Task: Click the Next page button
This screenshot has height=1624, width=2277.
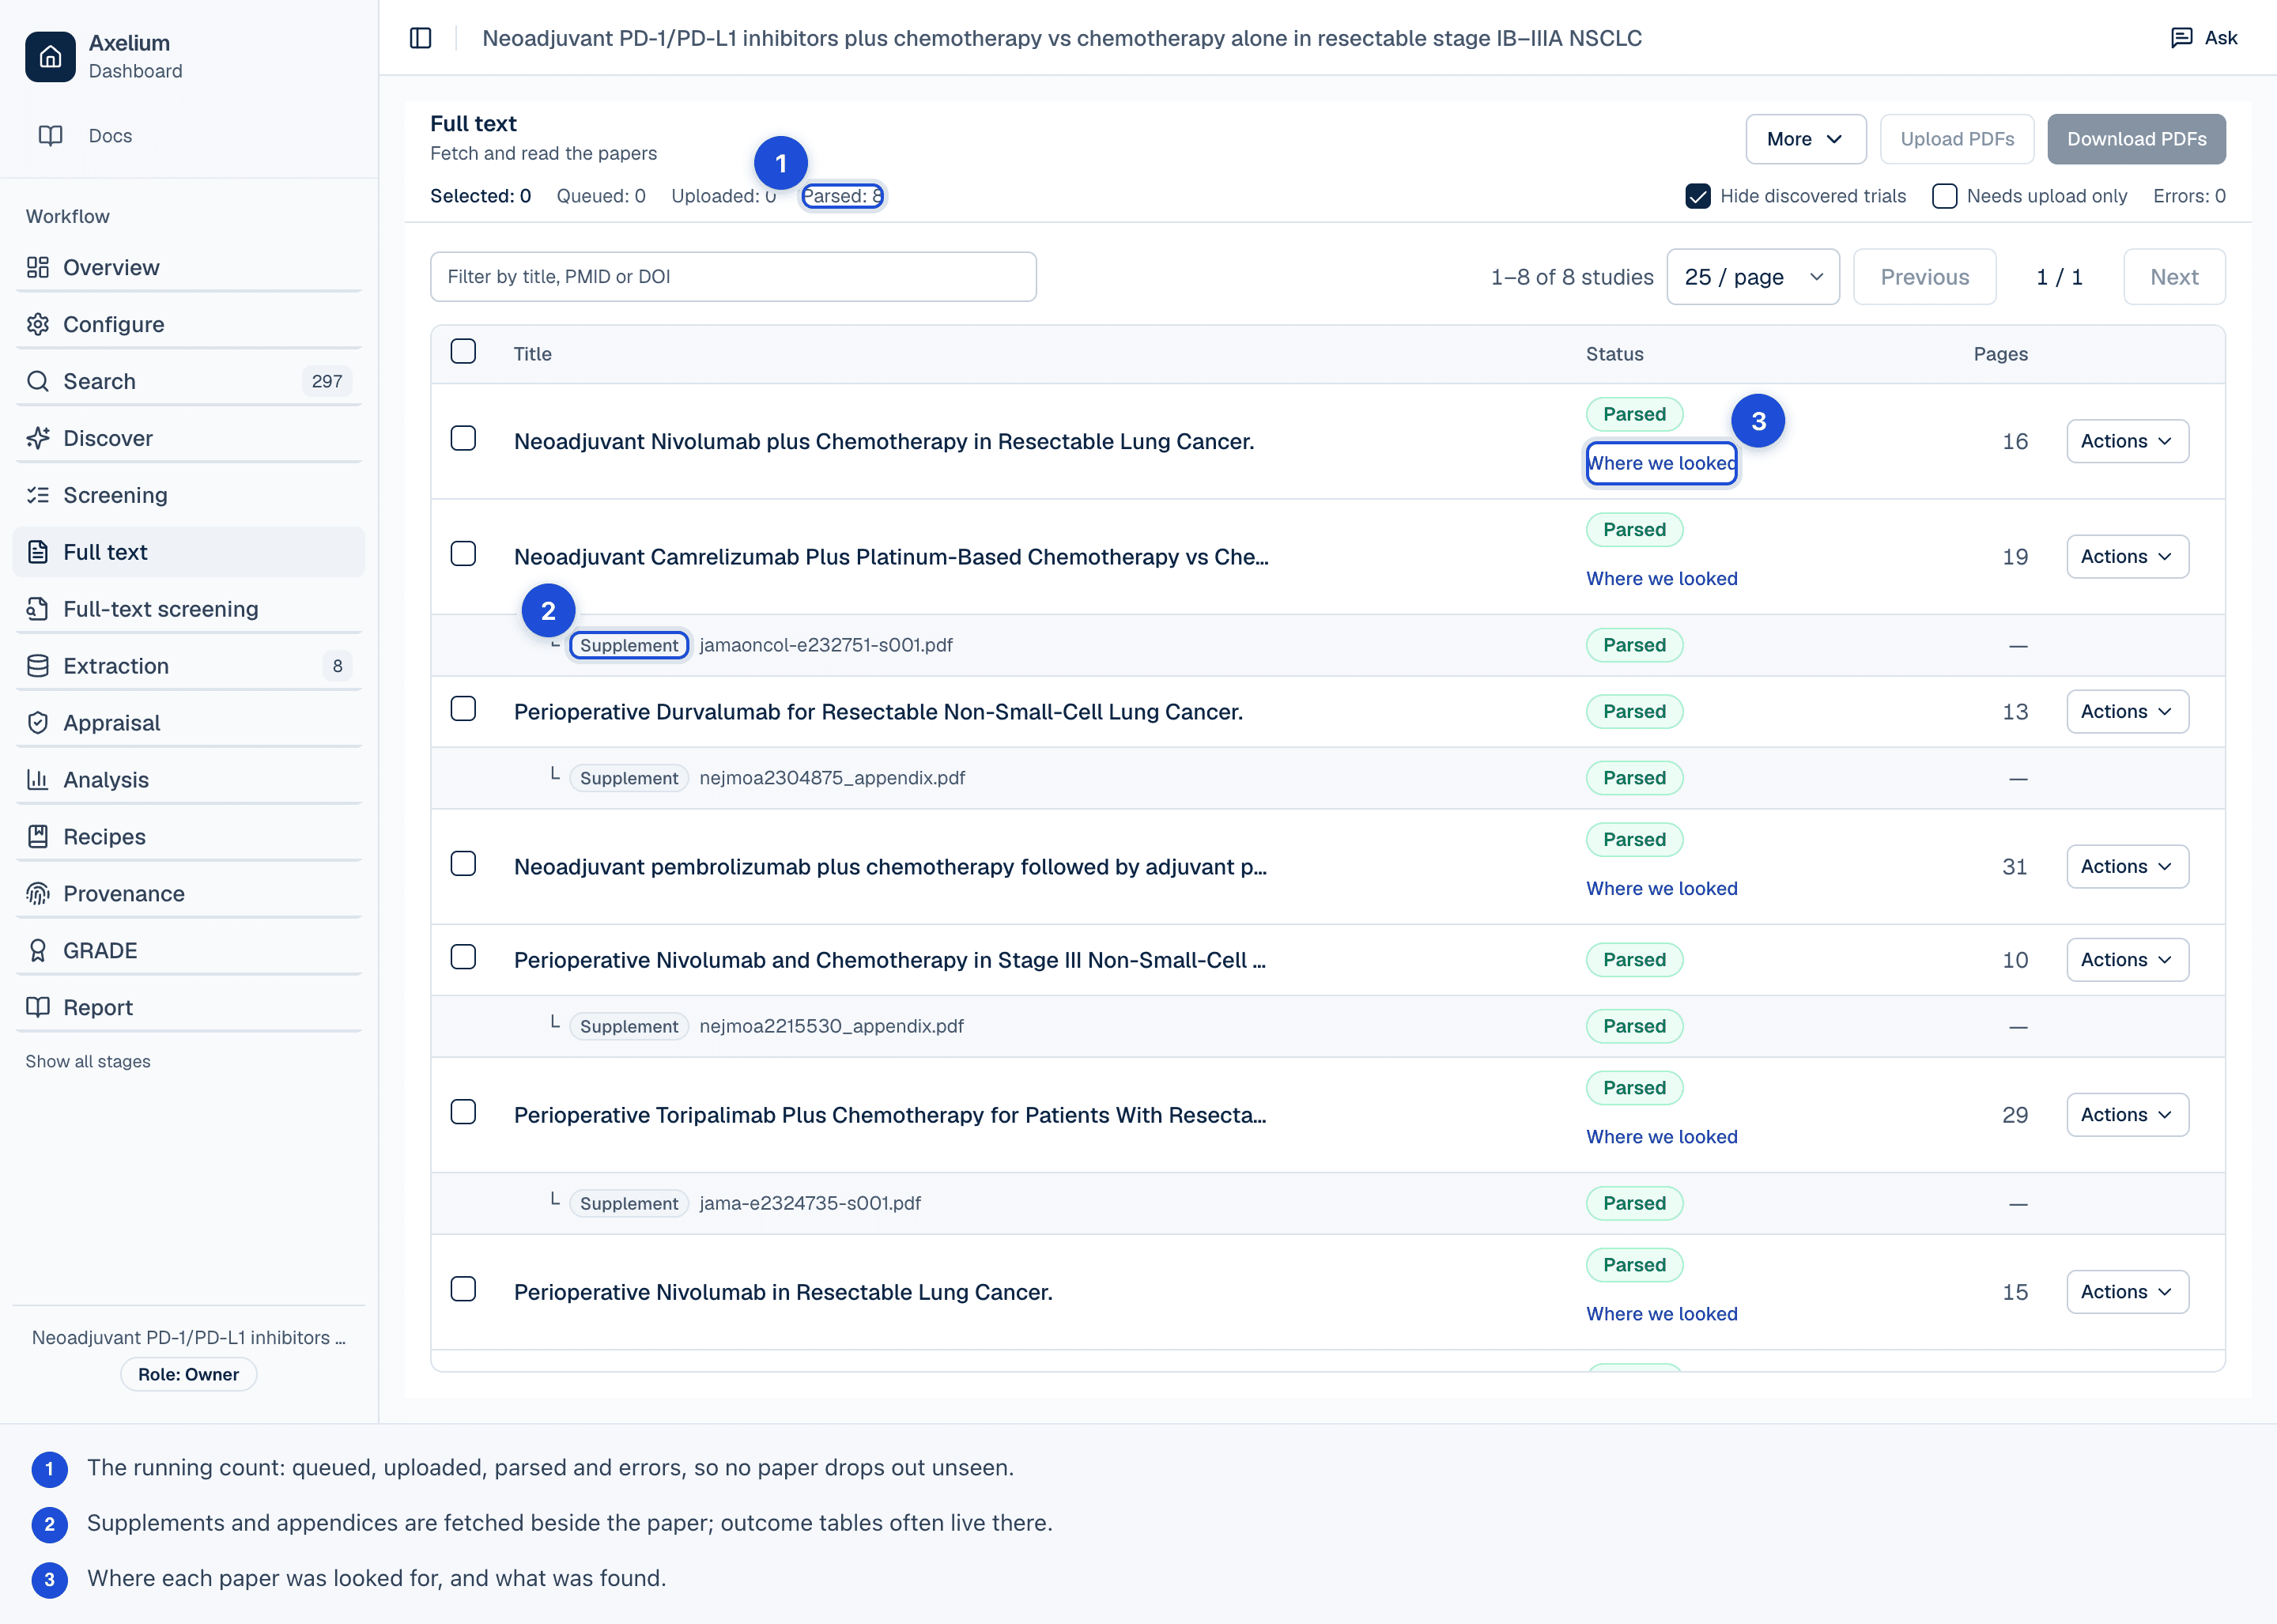Action: 2174,277
